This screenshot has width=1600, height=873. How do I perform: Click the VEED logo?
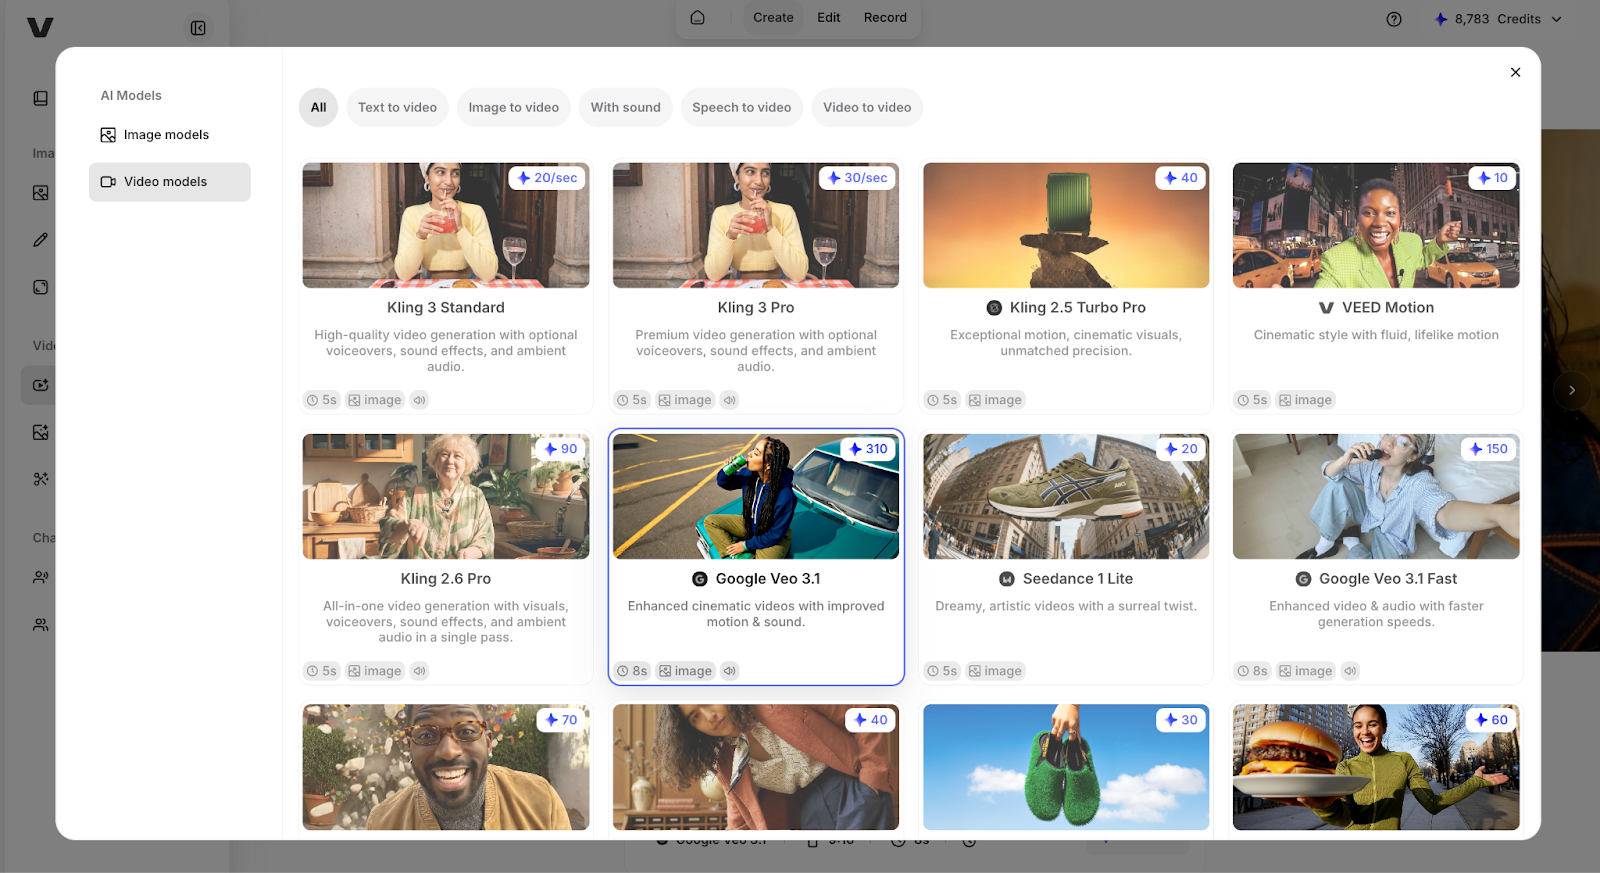(x=40, y=27)
